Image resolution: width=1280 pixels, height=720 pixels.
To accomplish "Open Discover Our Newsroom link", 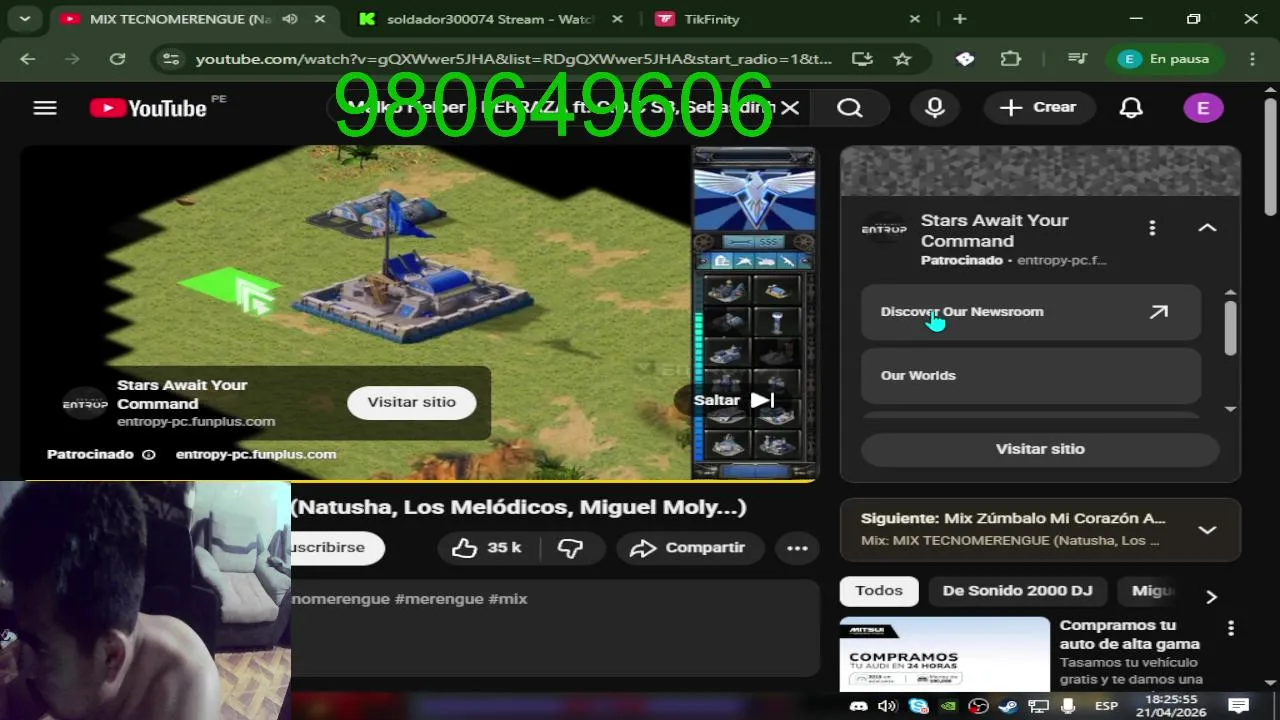I will pyautogui.click(x=1030, y=312).
